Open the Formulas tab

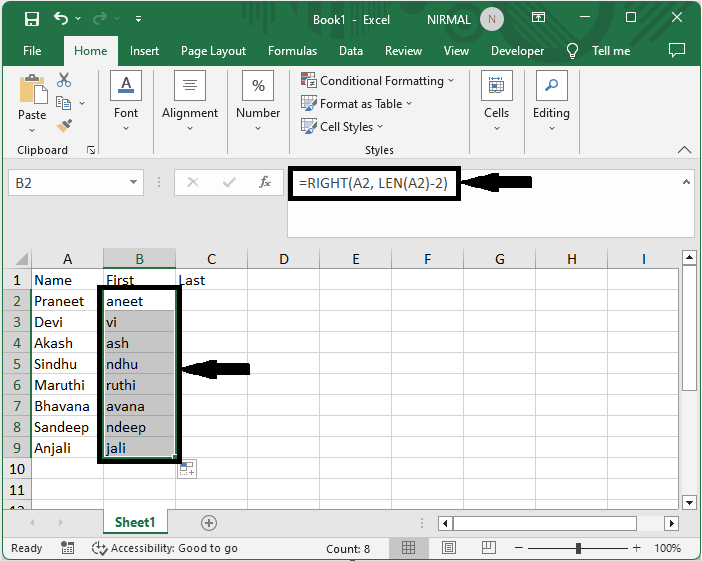[x=292, y=51]
